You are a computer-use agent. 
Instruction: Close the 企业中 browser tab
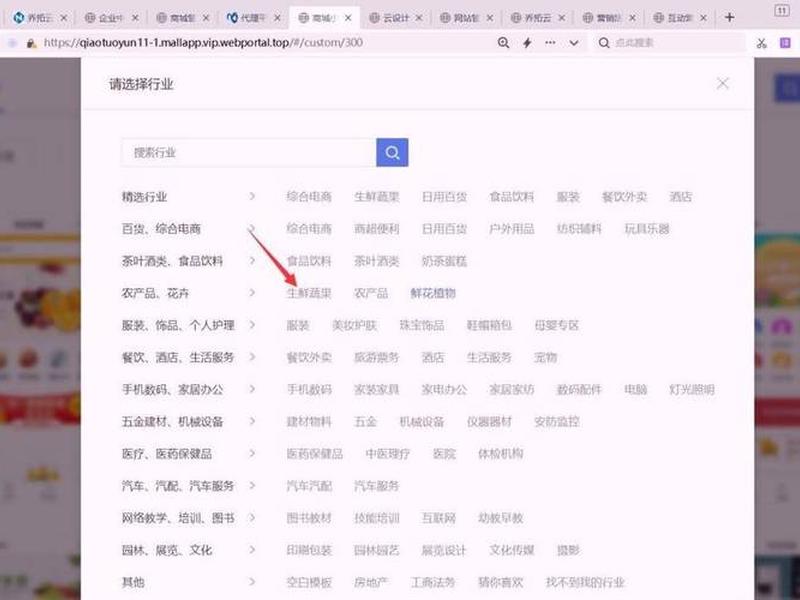pos(135,18)
